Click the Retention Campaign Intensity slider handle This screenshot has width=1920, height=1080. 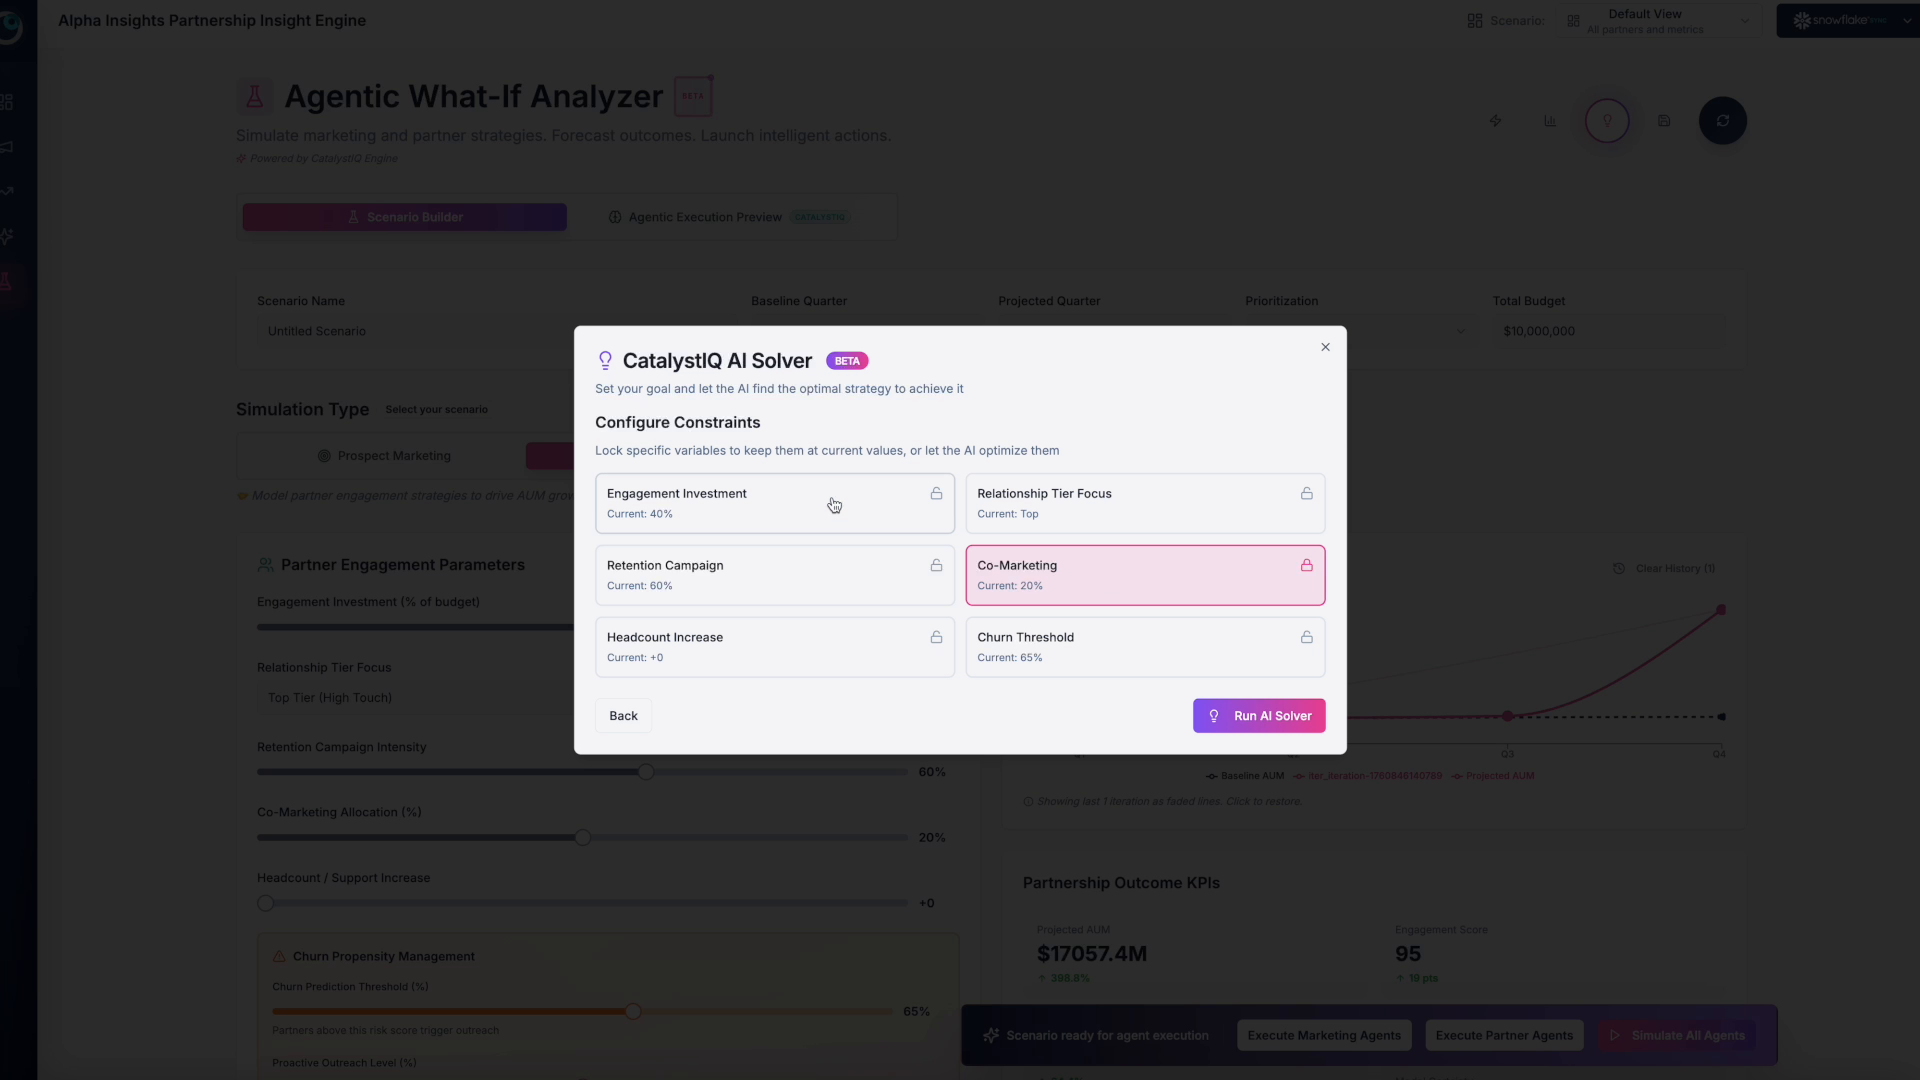click(646, 772)
